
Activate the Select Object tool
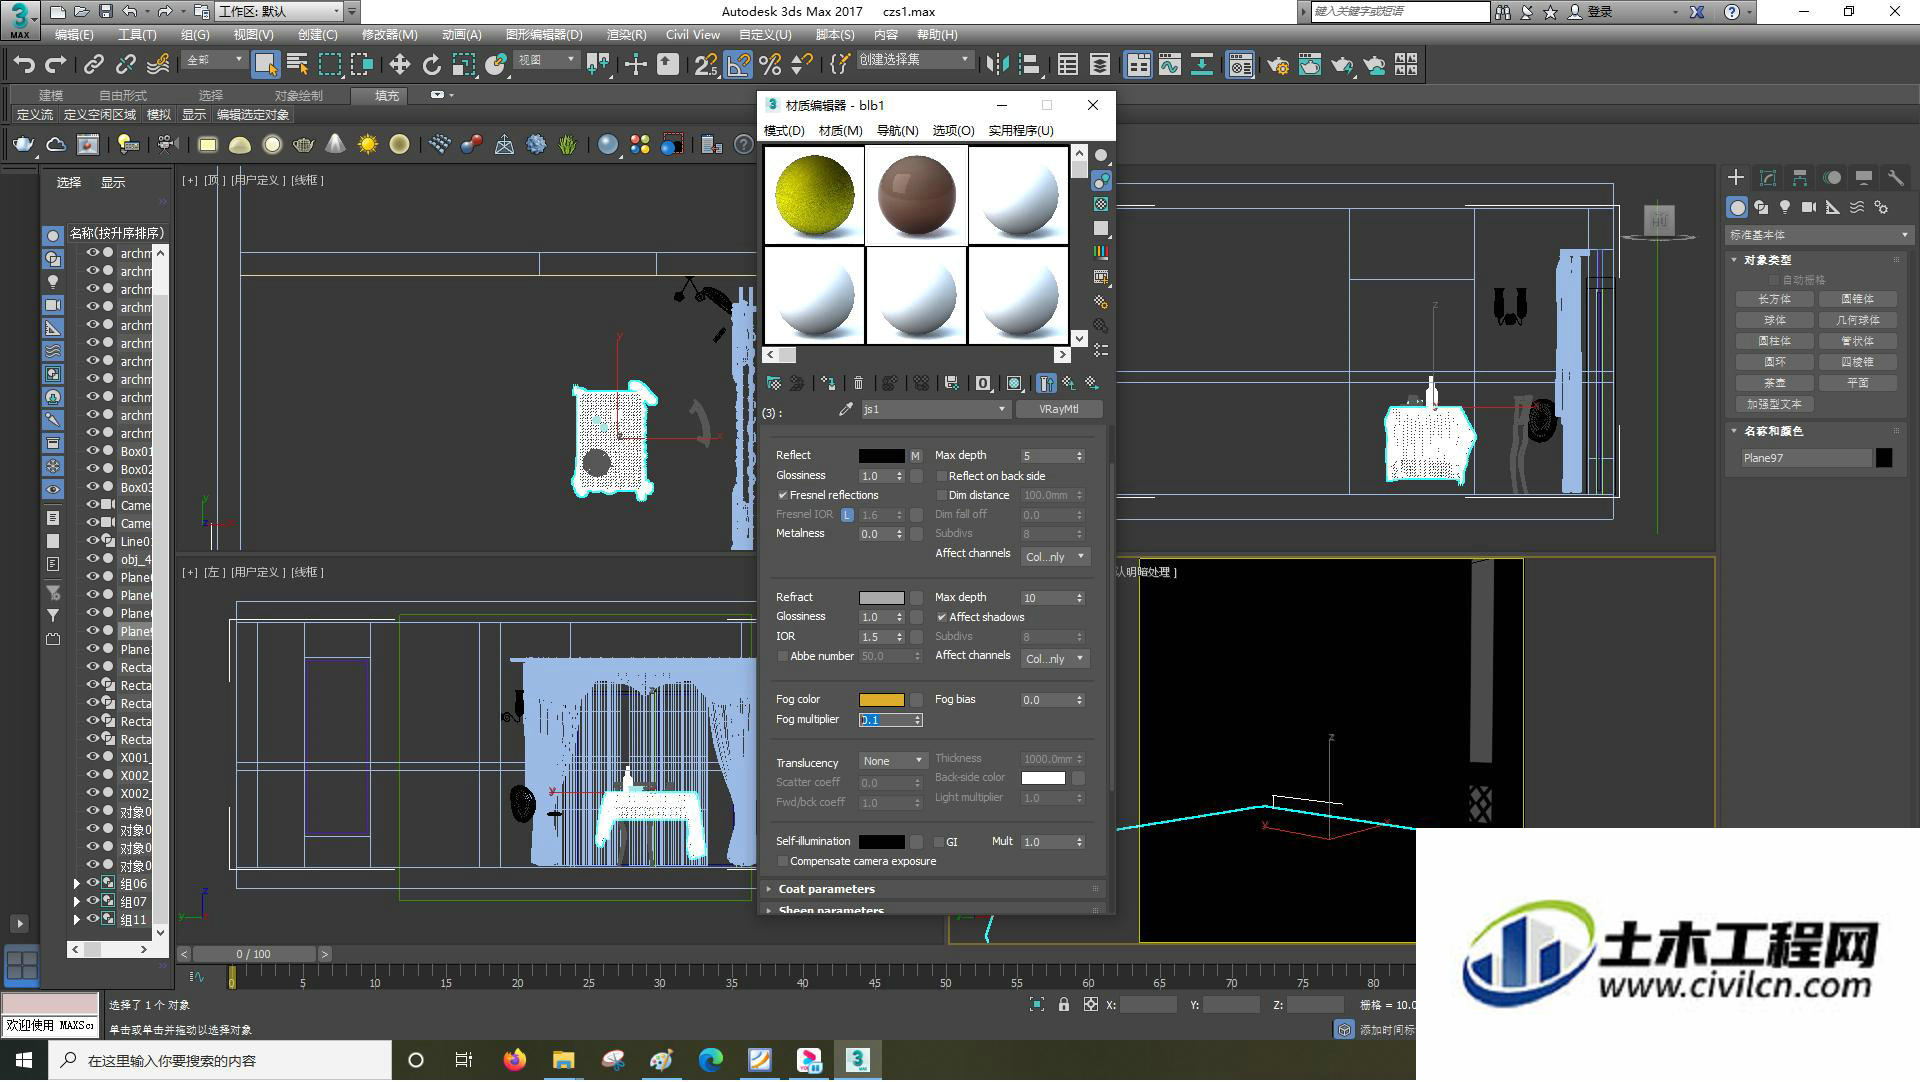point(265,65)
